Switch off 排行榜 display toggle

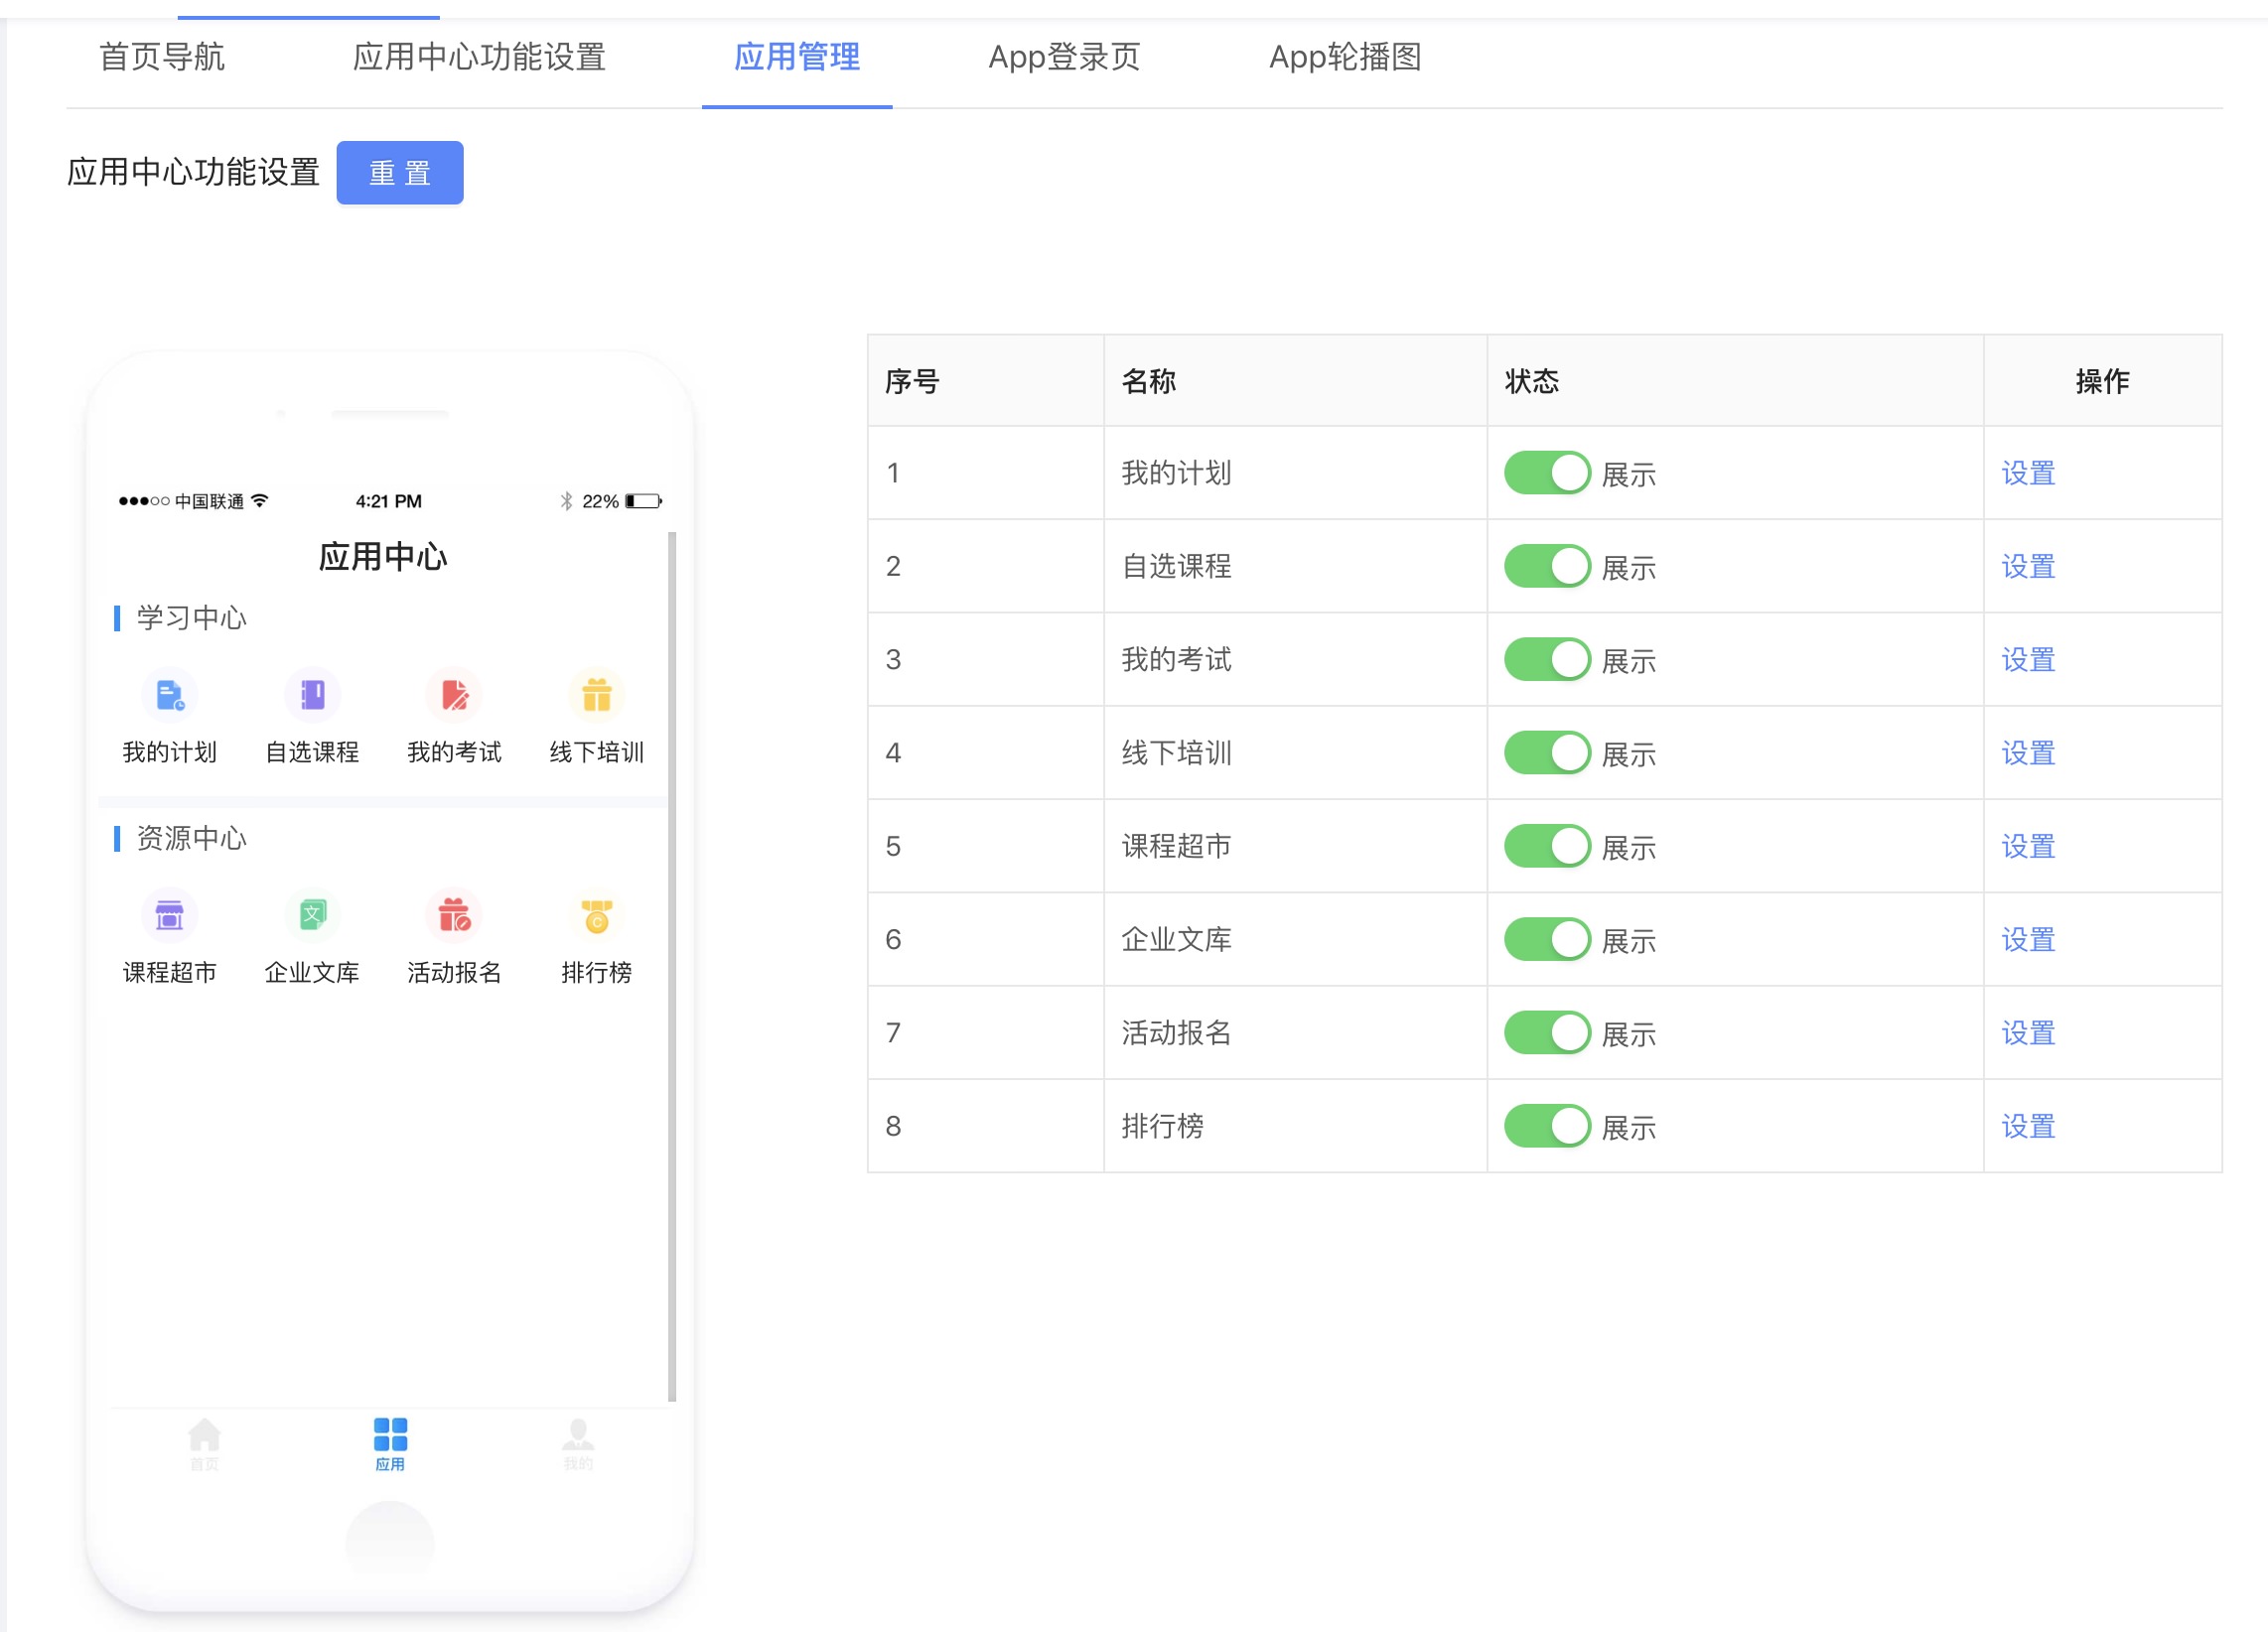(x=1547, y=1126)
